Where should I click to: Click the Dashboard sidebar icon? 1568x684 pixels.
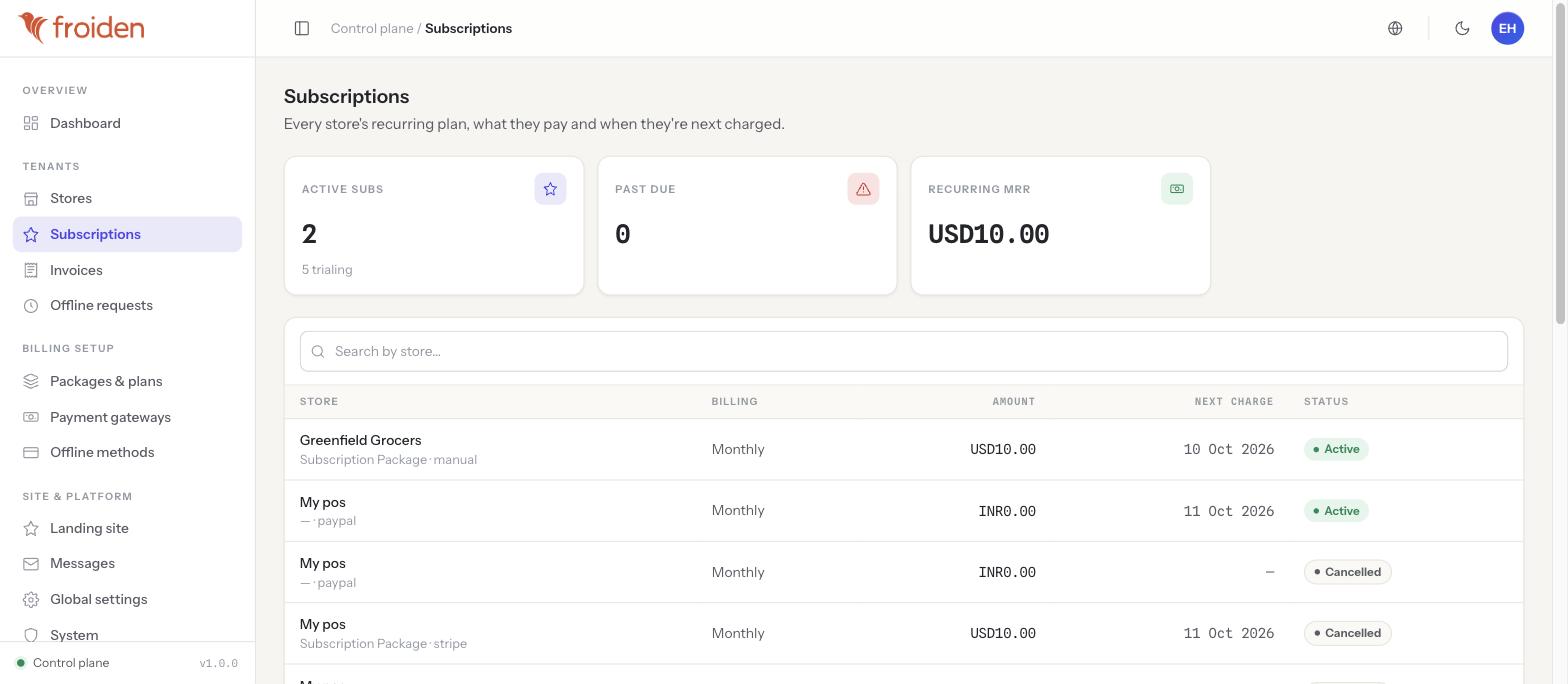[x=31, y=123]
